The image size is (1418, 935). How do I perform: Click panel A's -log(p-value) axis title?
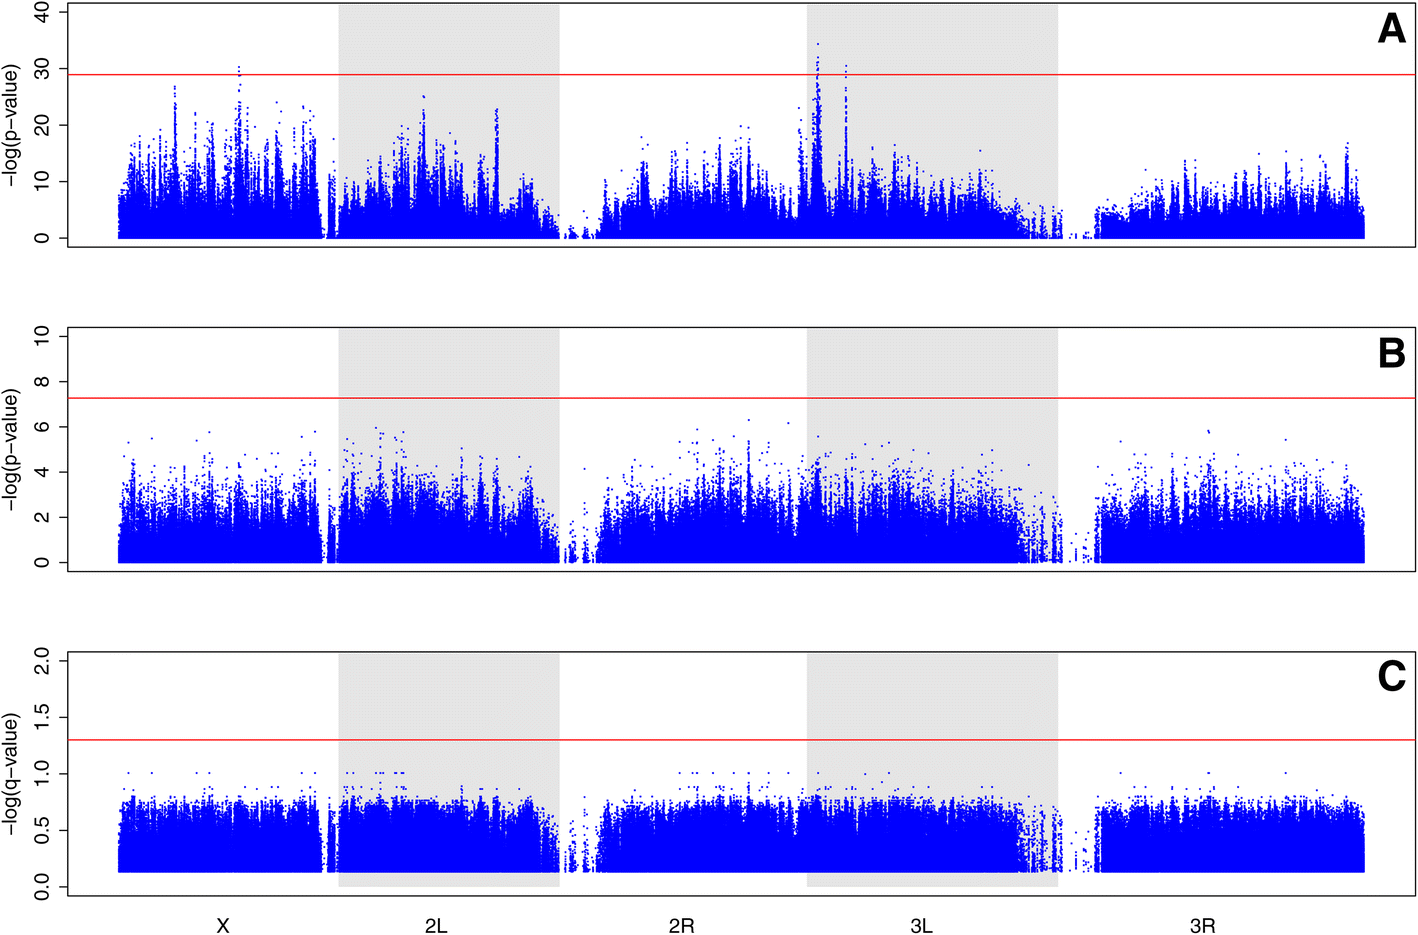11,125
